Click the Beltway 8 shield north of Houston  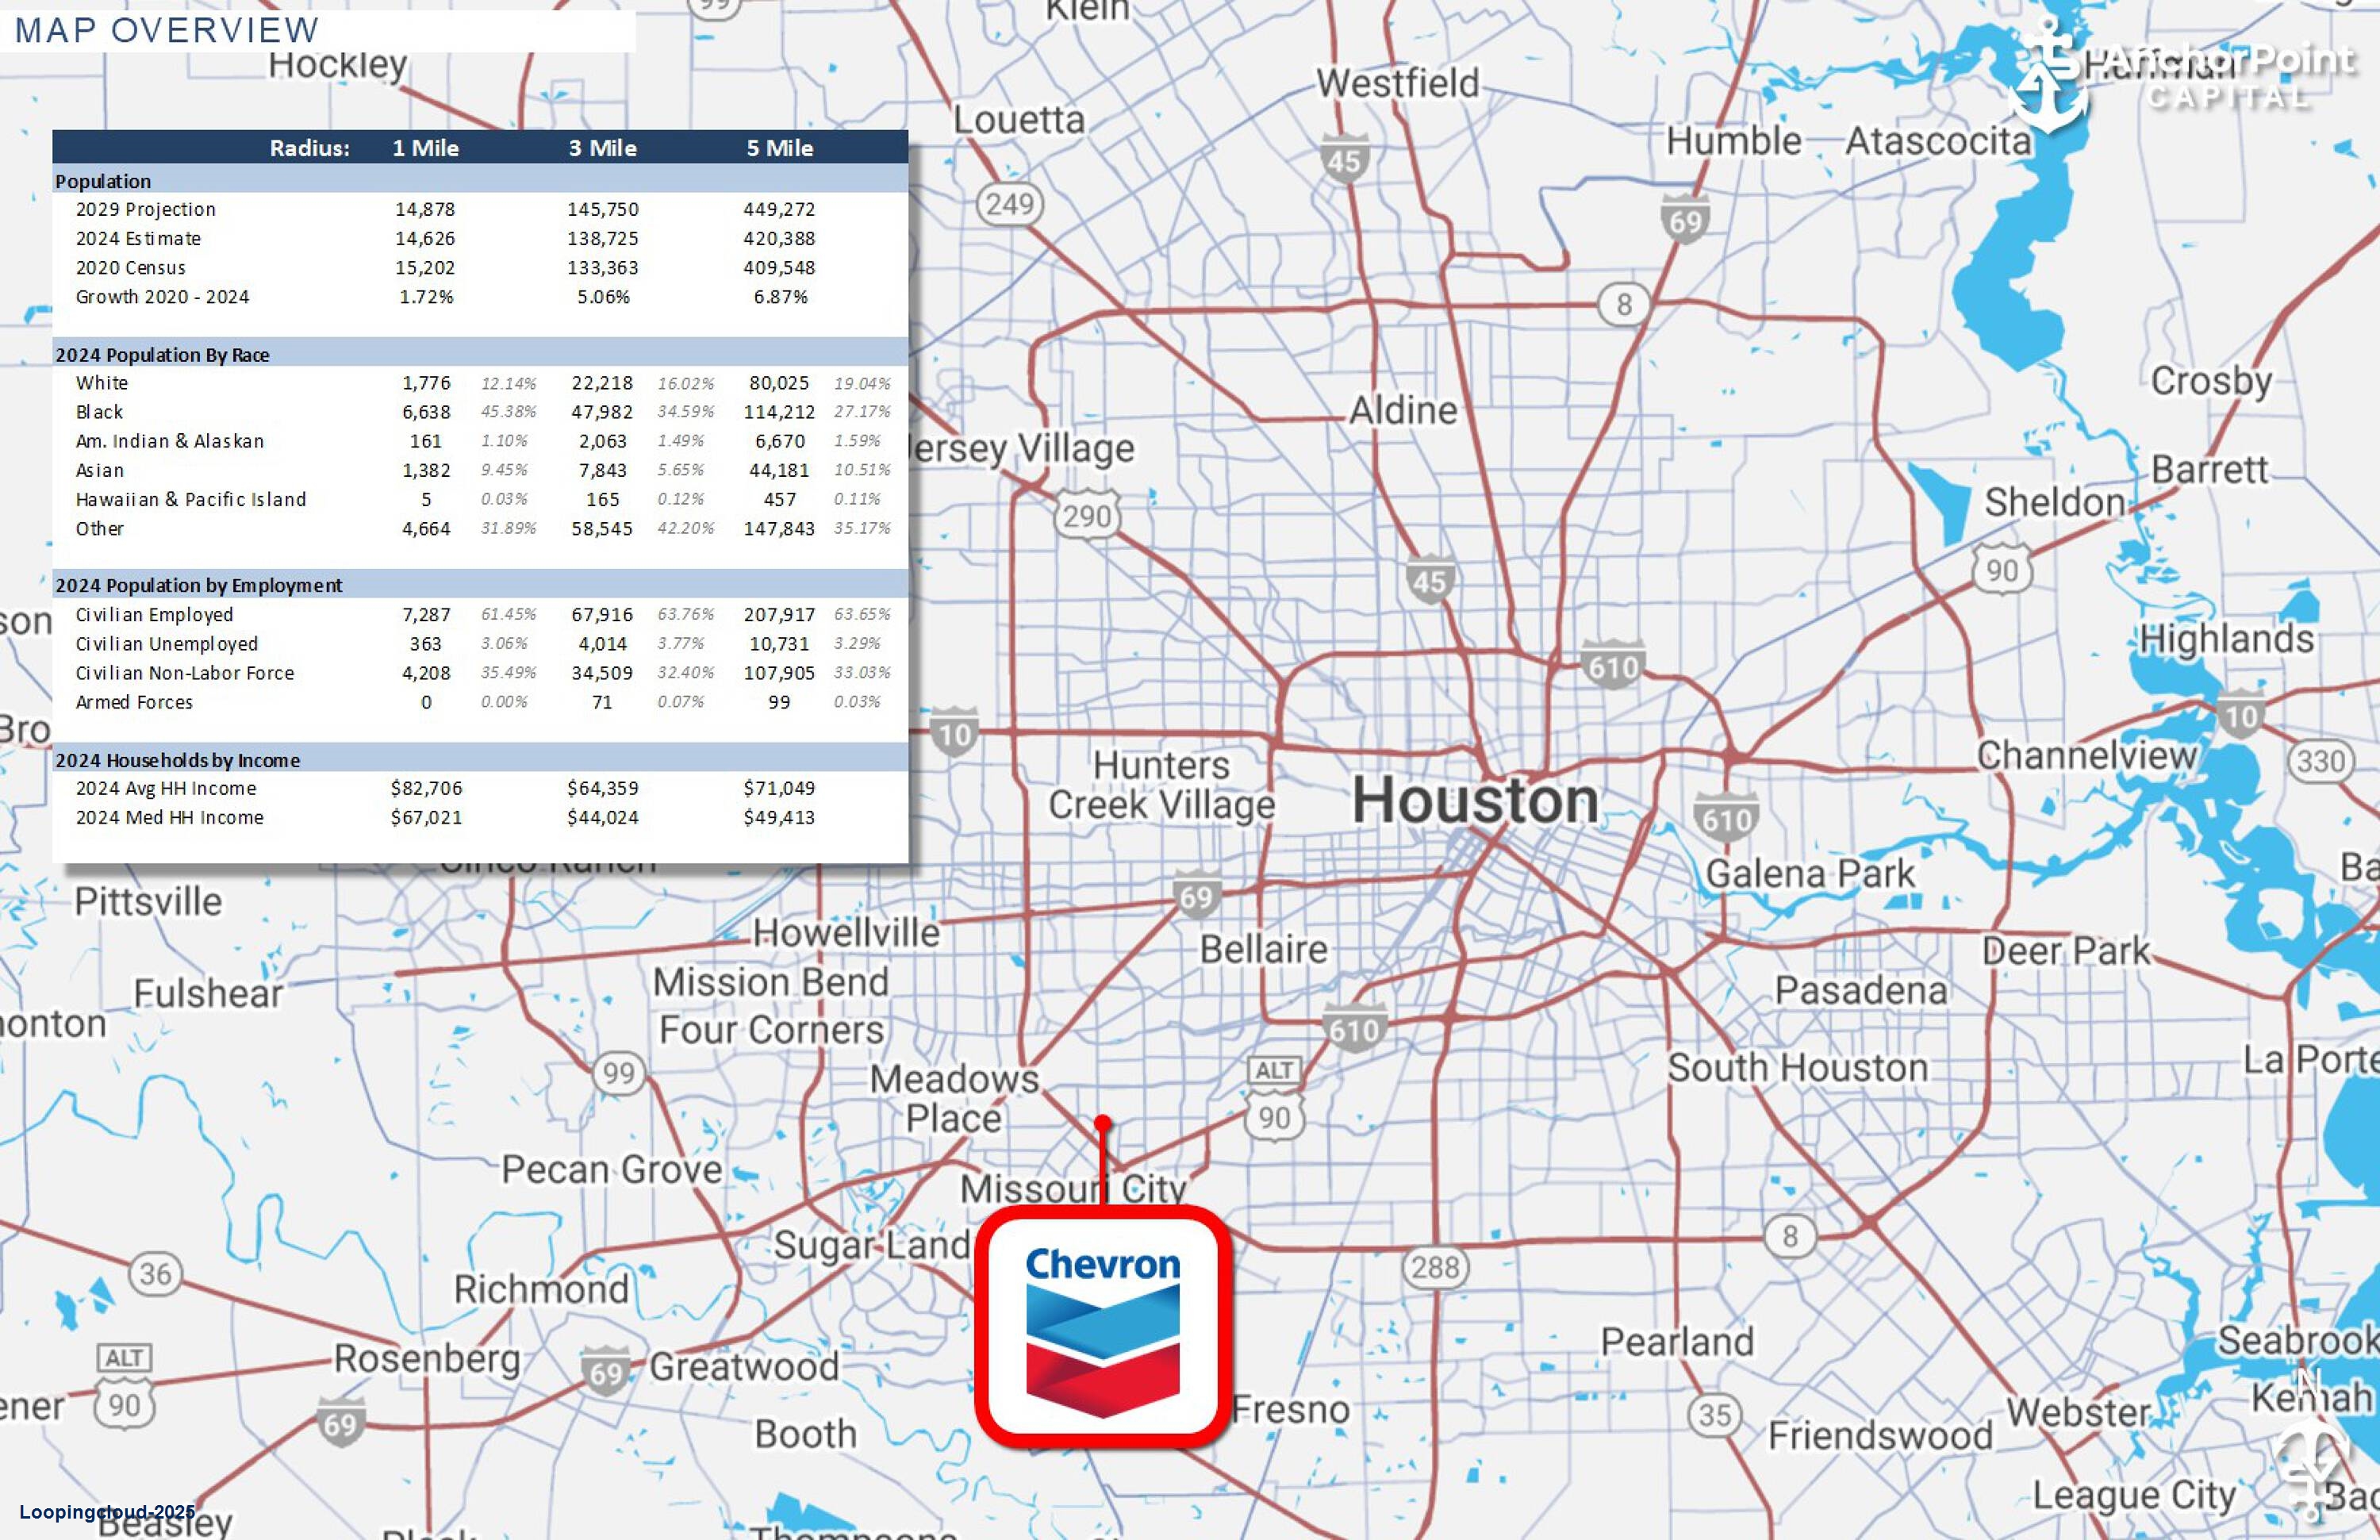pyautogui.click(x=1624, y=303)
